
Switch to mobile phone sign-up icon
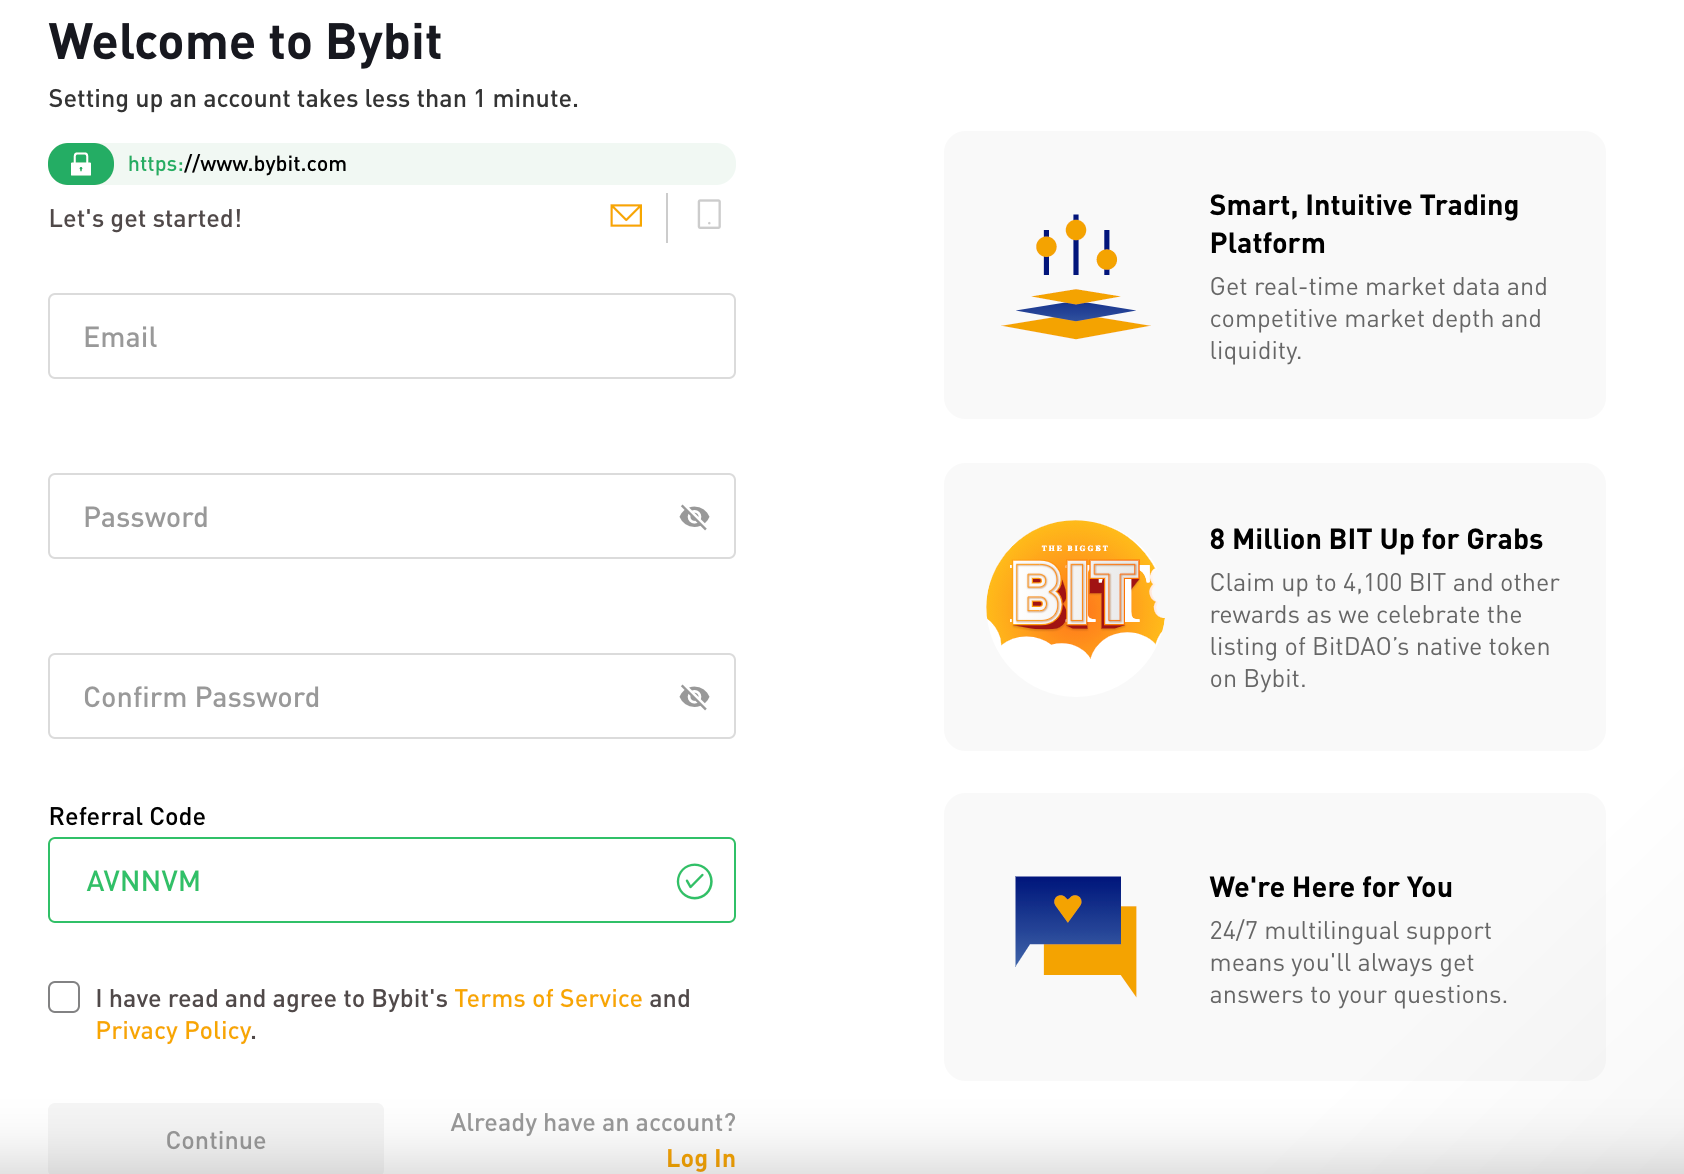click(709, 214)
